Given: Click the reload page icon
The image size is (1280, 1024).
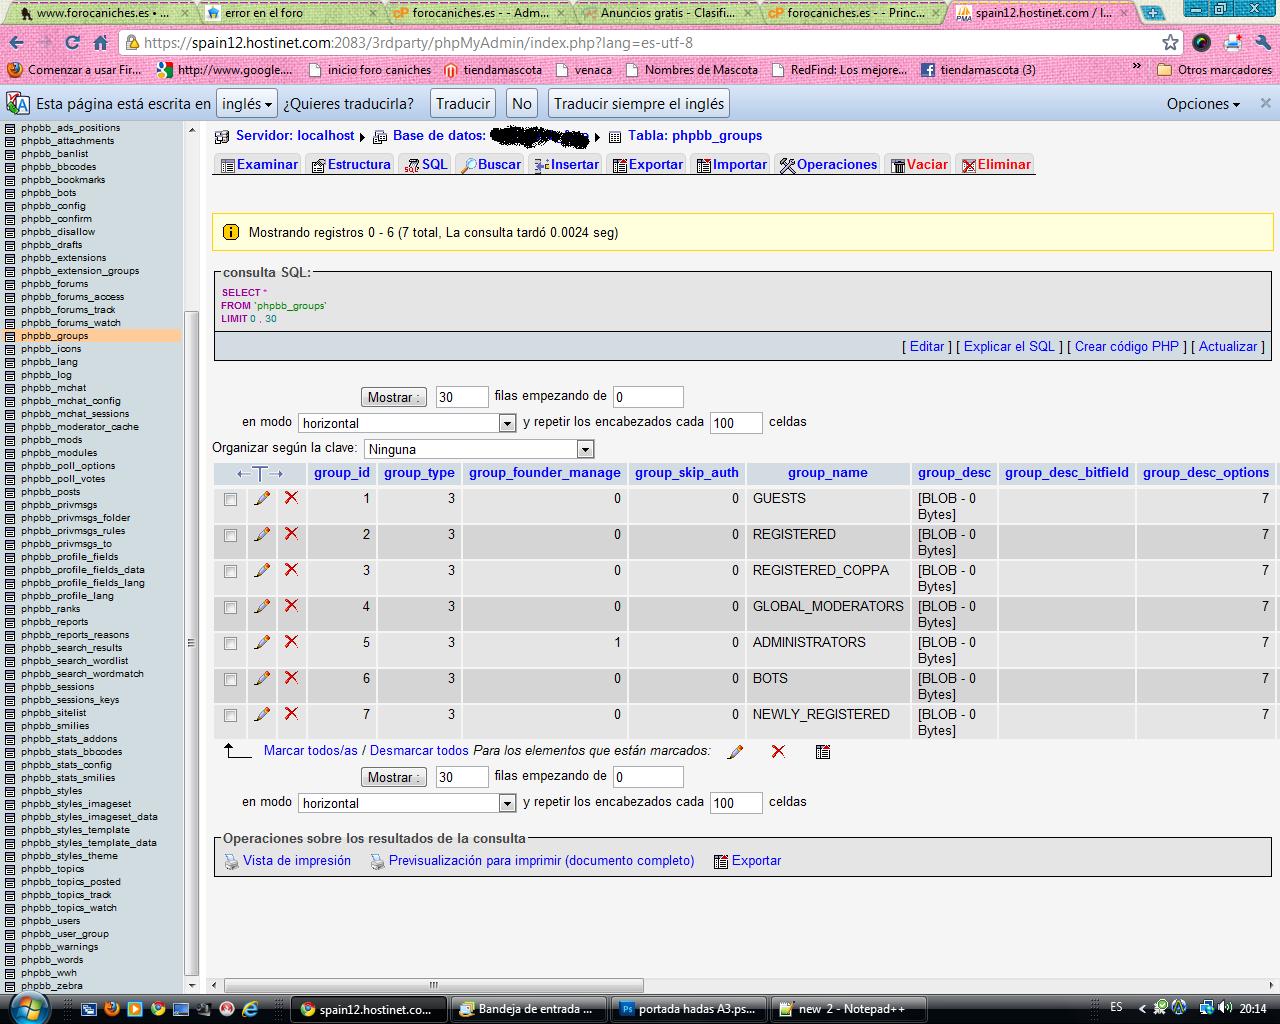Looking at the screenshot, I should (72, 43).
